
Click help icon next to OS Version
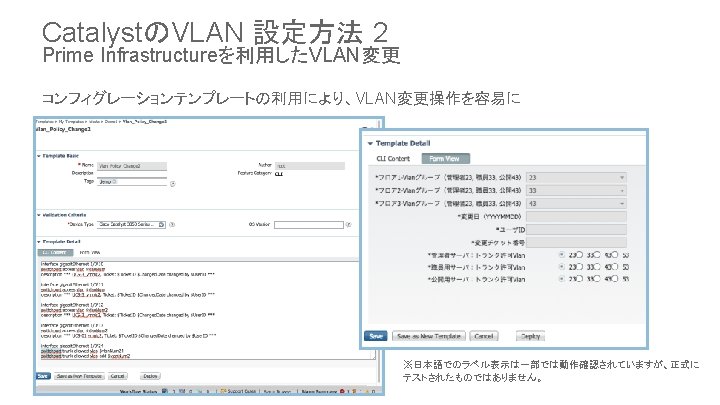349,225
